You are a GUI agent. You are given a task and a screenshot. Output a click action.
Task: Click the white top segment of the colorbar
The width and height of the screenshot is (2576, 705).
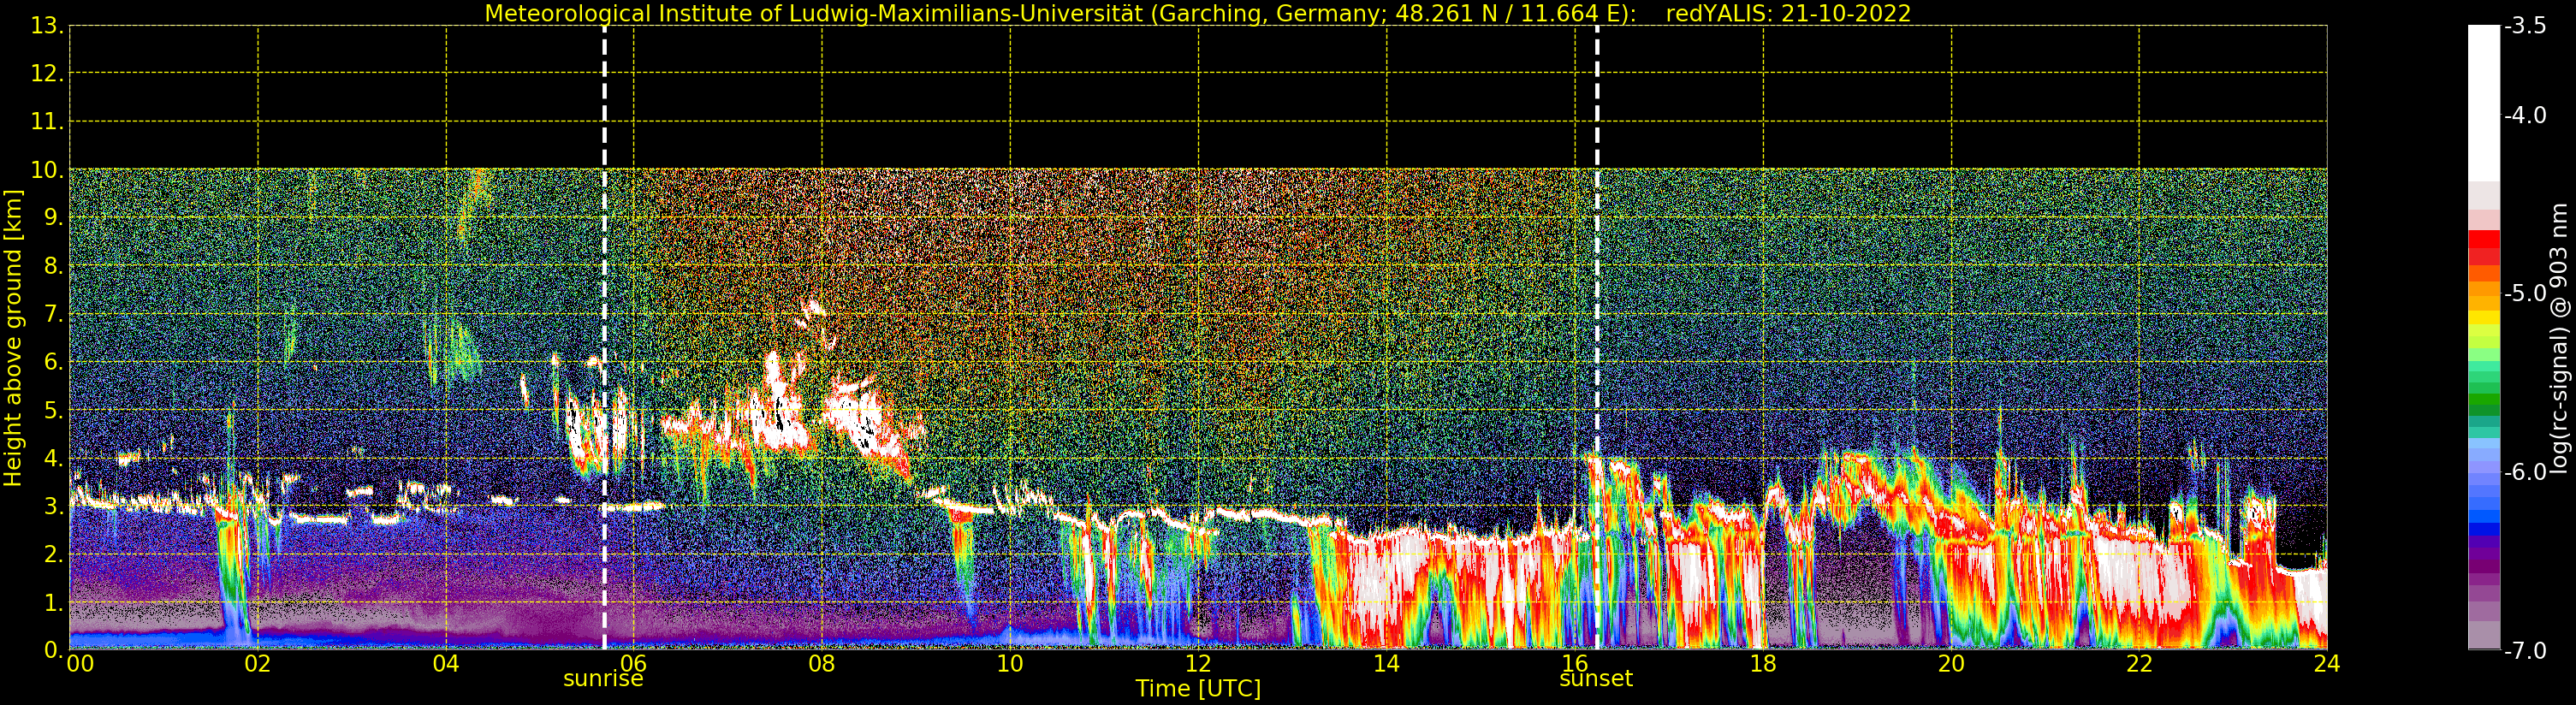(x=2484, y=103)
